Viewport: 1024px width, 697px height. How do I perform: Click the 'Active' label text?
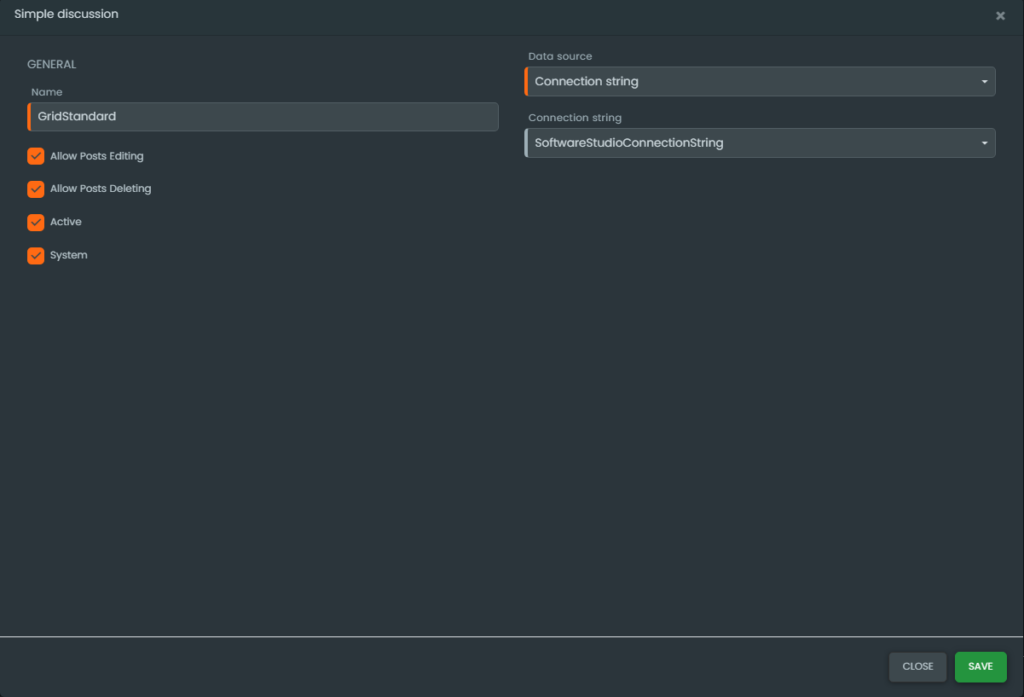click(x=66, y=222)
